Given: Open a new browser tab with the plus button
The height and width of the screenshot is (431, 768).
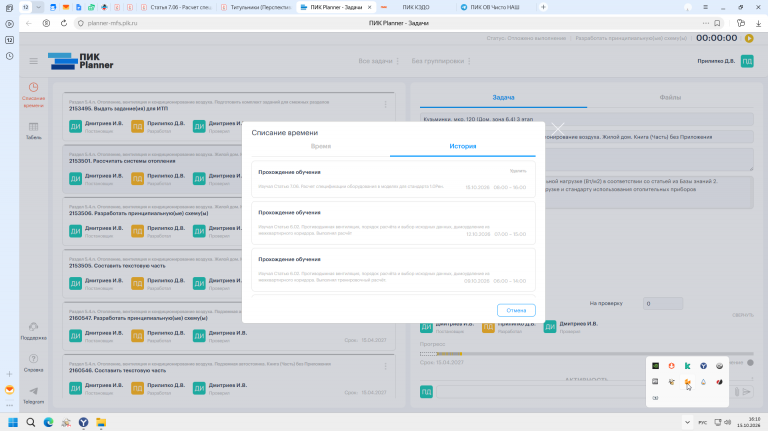Looking at the screenshot, I should [543, 7].
